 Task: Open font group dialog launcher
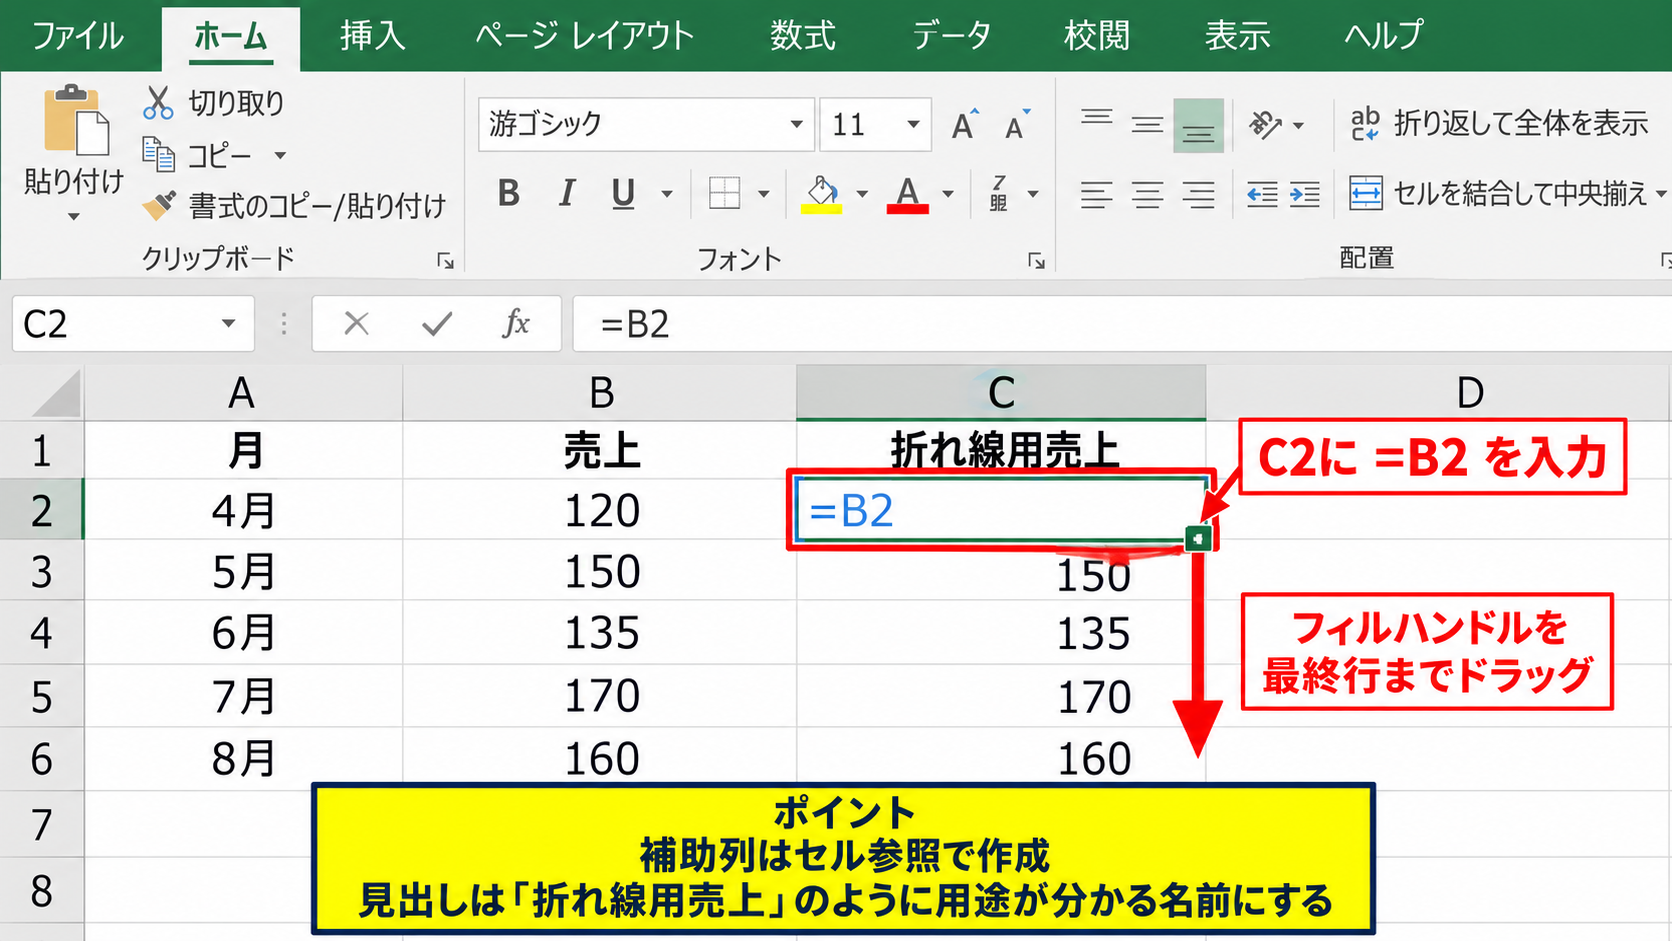coord(1037,261)
